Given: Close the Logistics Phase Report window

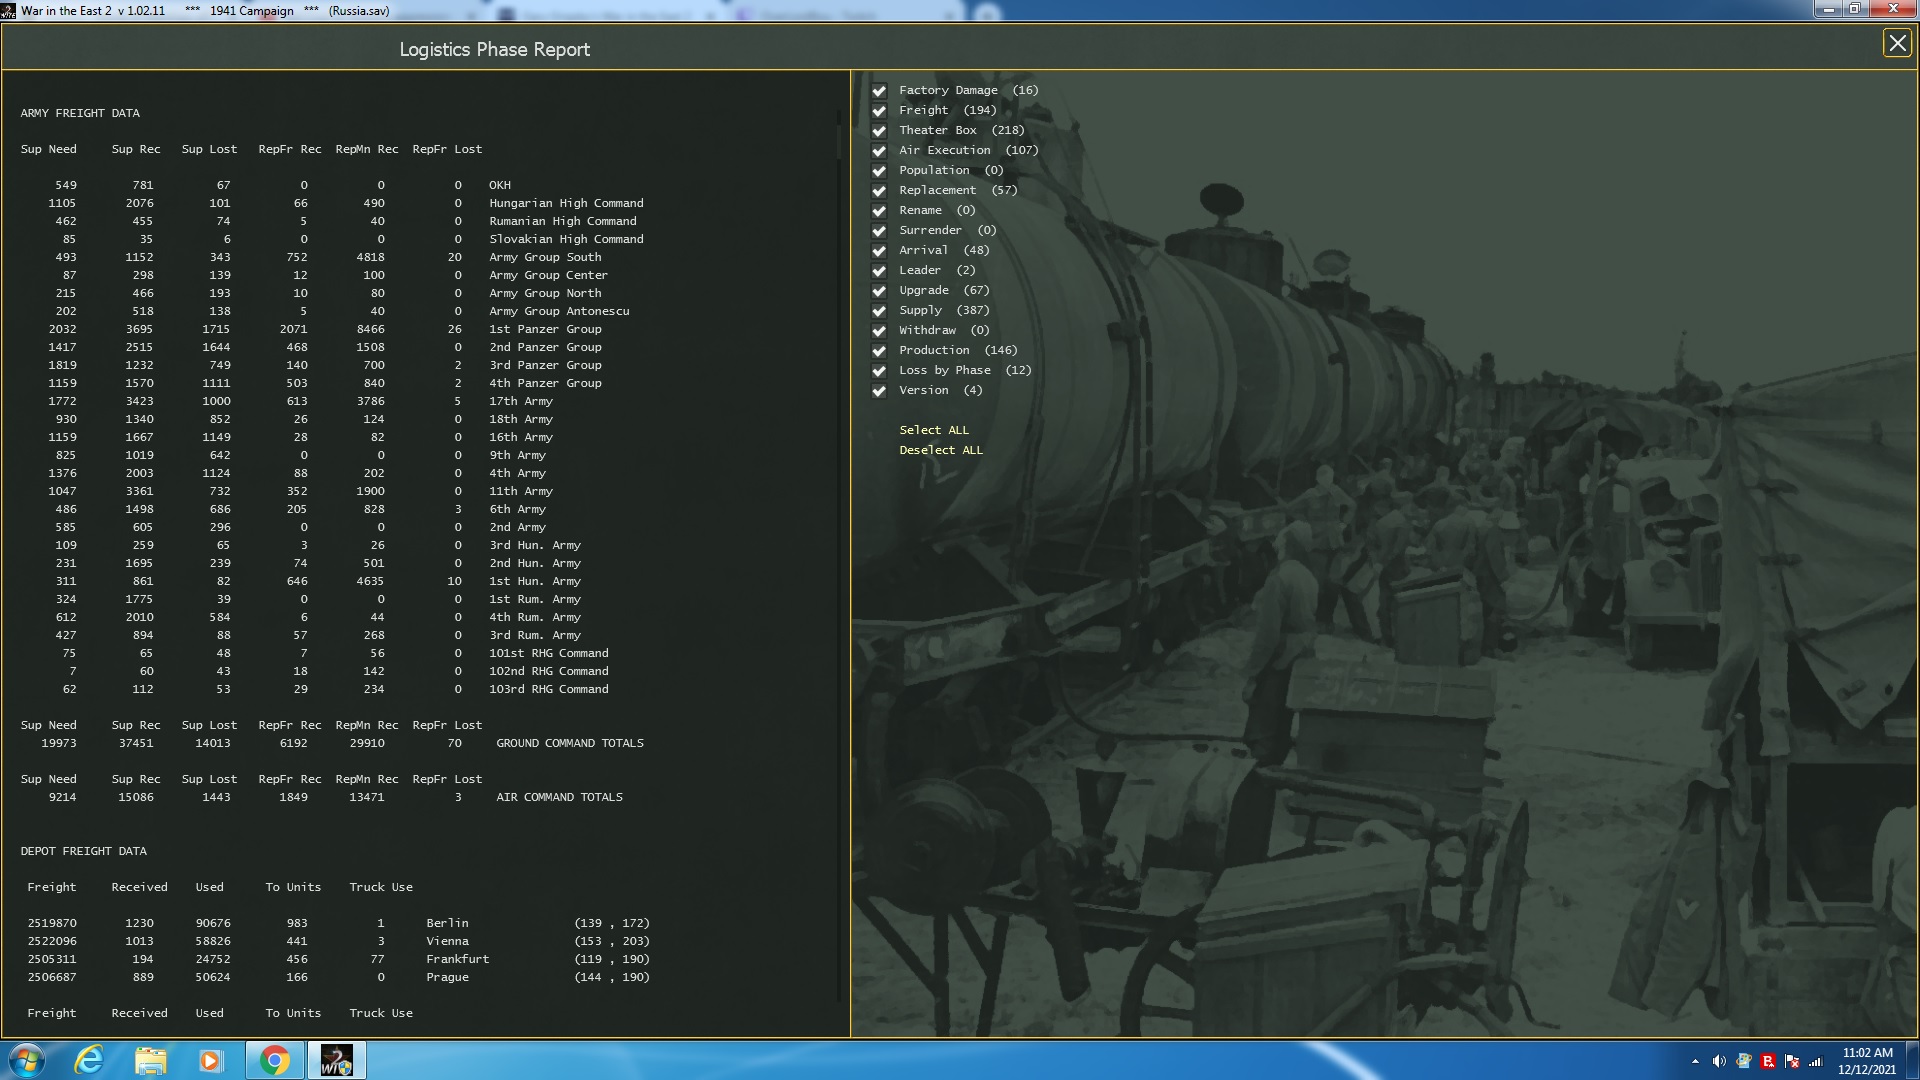Looking at the screenshot, I should 1896,43.
